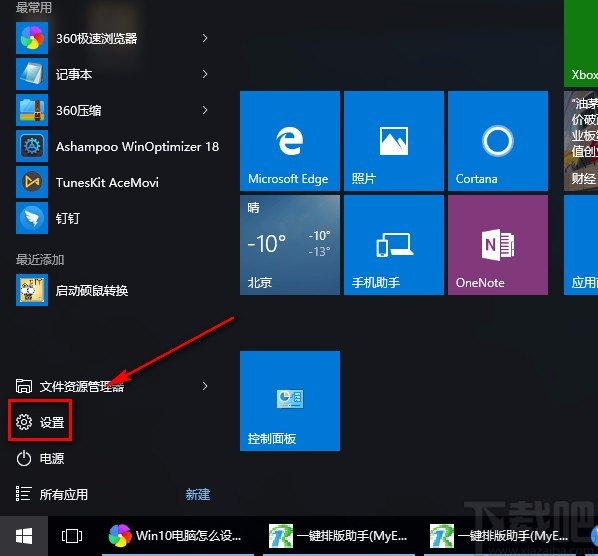Image resolution: width=598 pixels, height=556 pixels.
Task: Show 所有应用 all apps list
Action: 52,494
